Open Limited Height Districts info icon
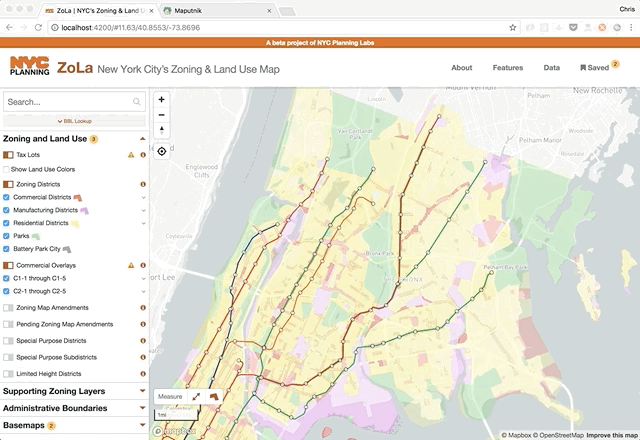Viewport: 640px width, 440px height. click(x=143, y=373)
